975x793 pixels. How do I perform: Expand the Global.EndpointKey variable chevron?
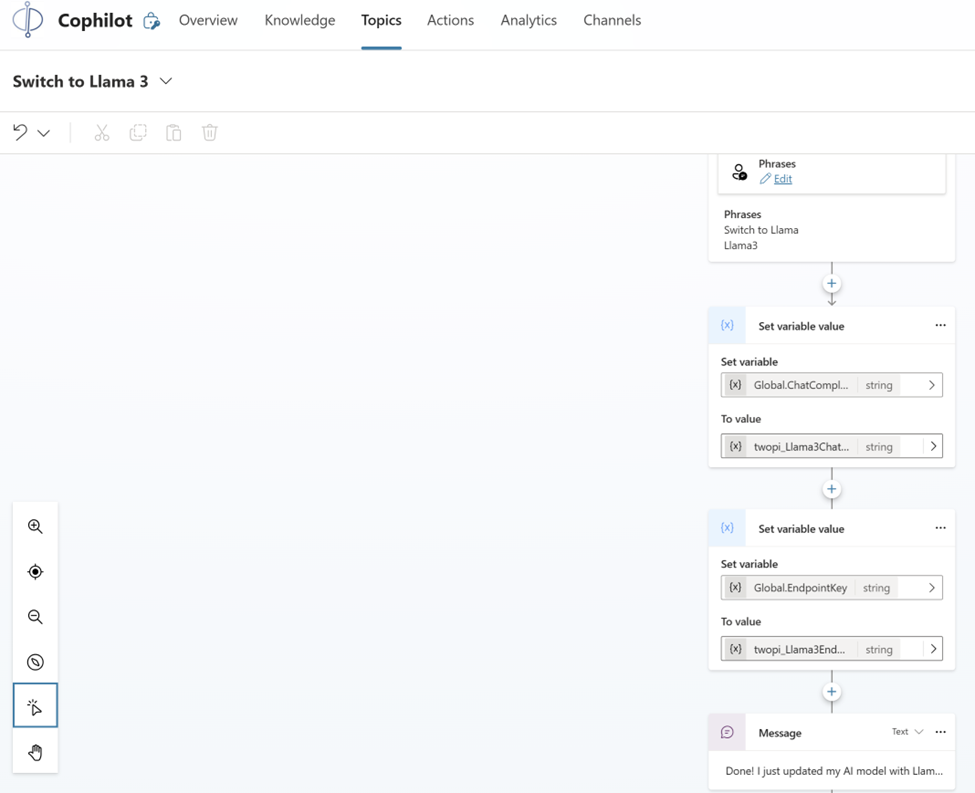[x=931, y=588]
